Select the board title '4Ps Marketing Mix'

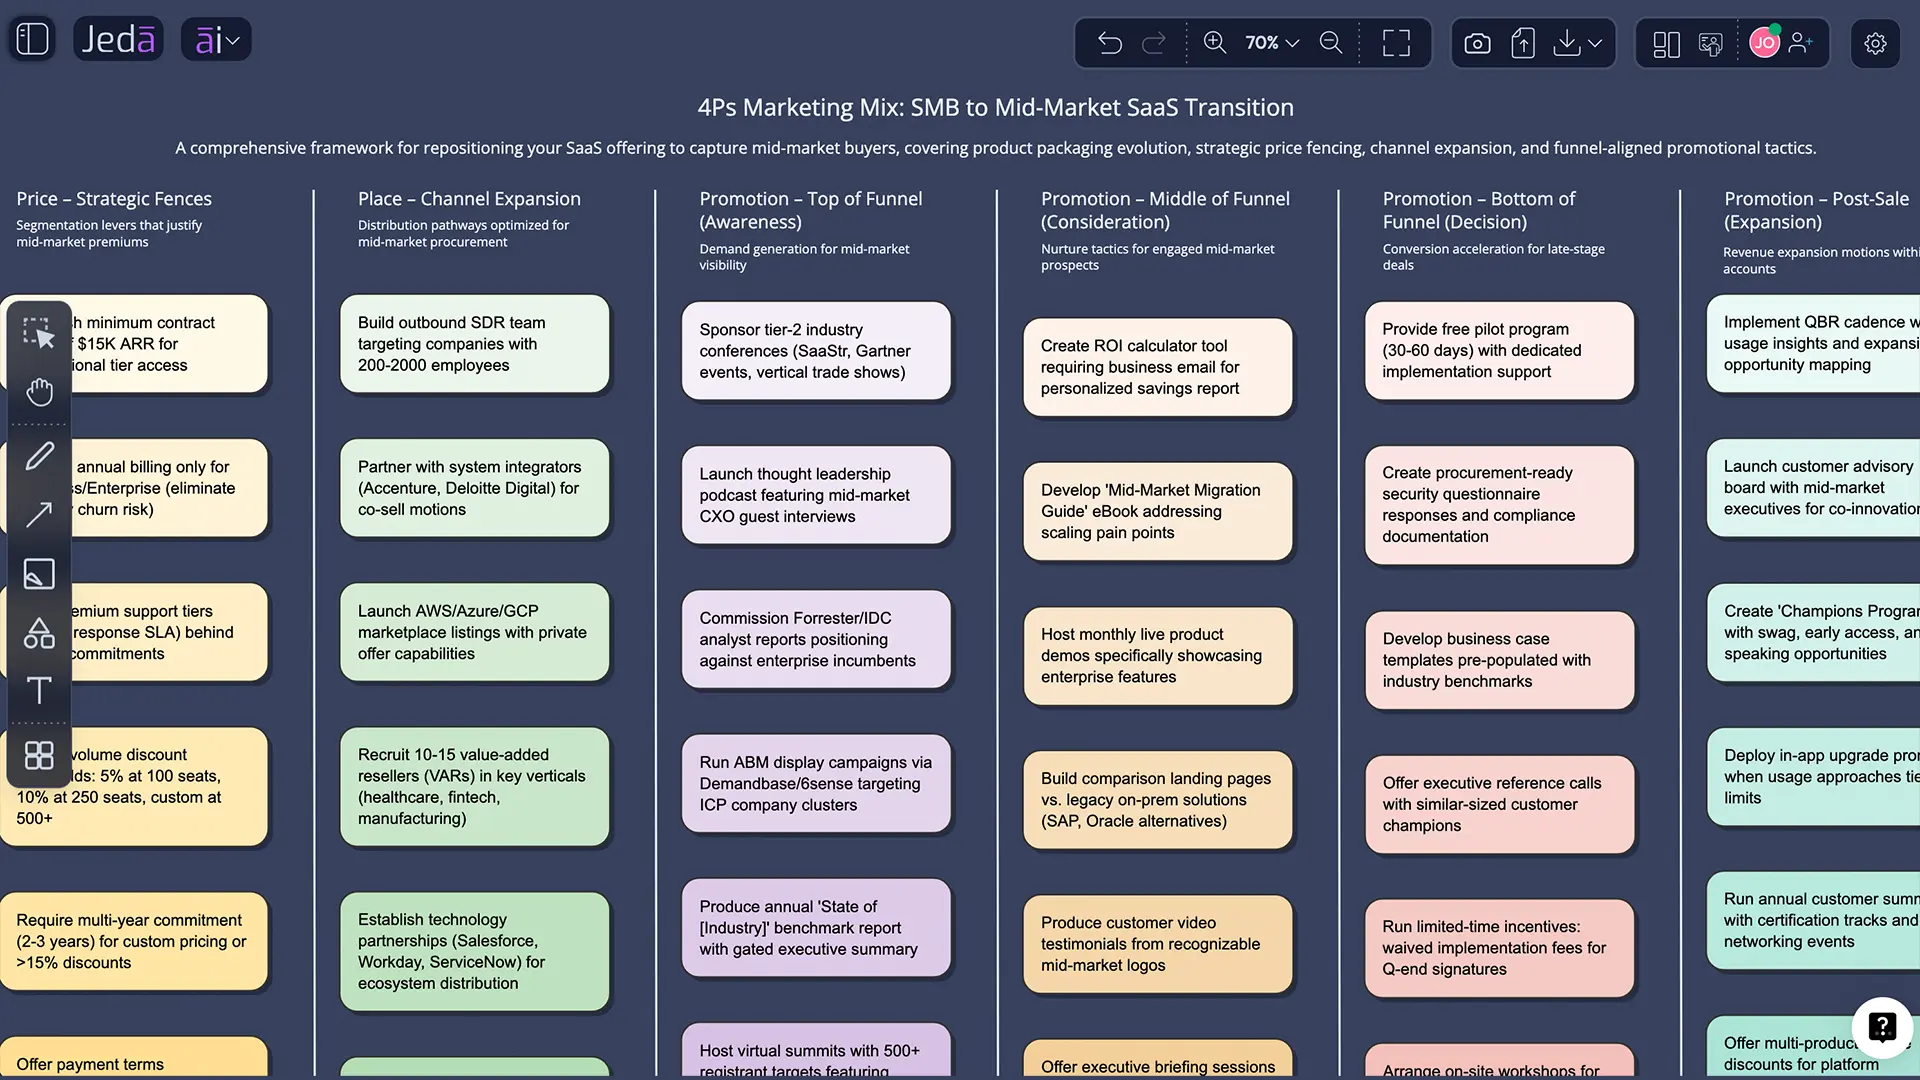click(x=996, y=107)
